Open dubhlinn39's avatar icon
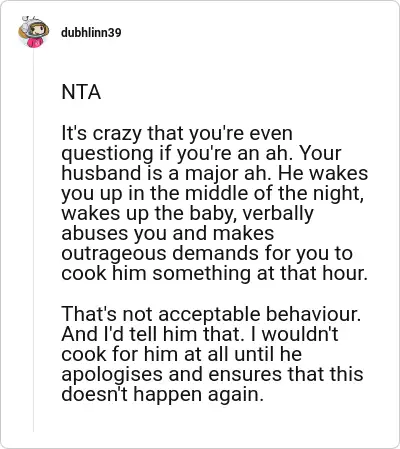The width and height of the screenshot is (400, 449). pos(33,32)
